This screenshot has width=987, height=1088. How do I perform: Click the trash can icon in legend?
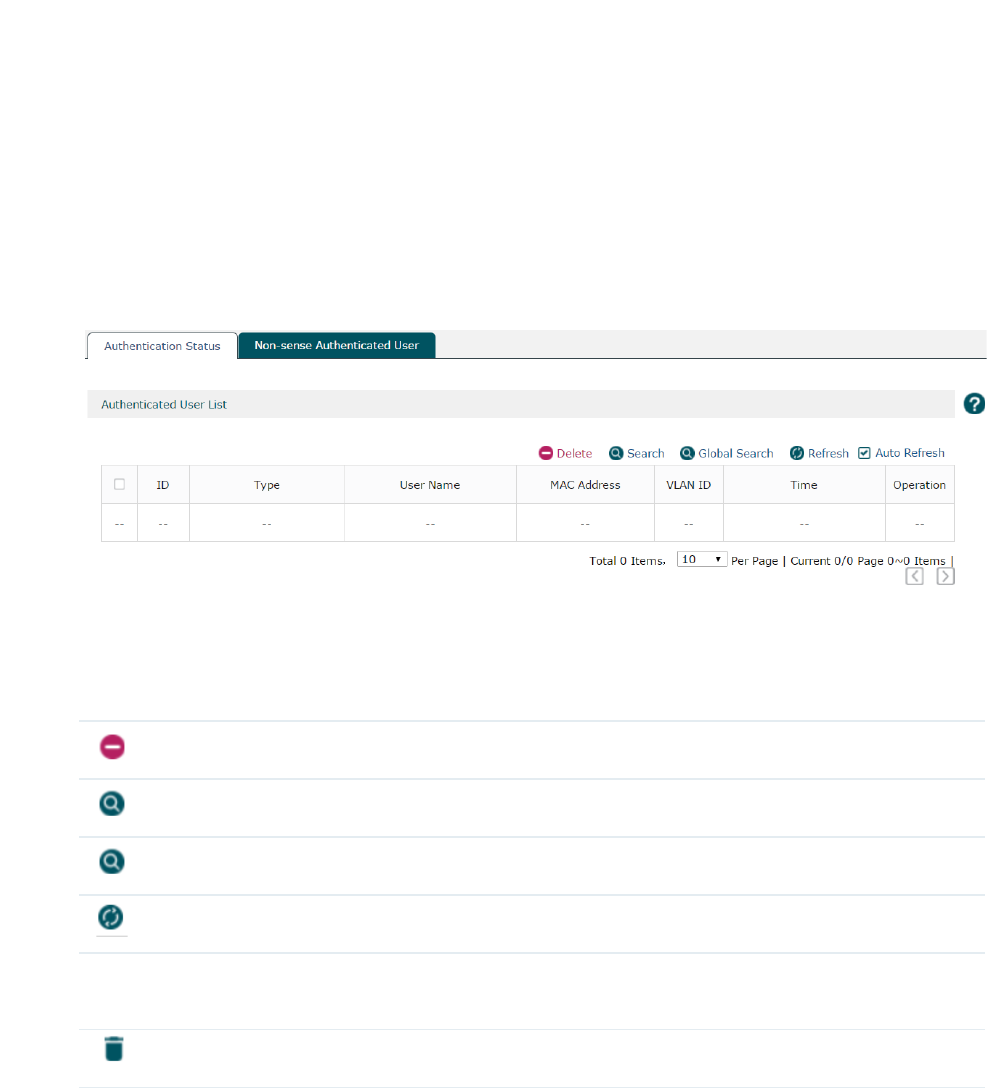(x=114, y=1048)
